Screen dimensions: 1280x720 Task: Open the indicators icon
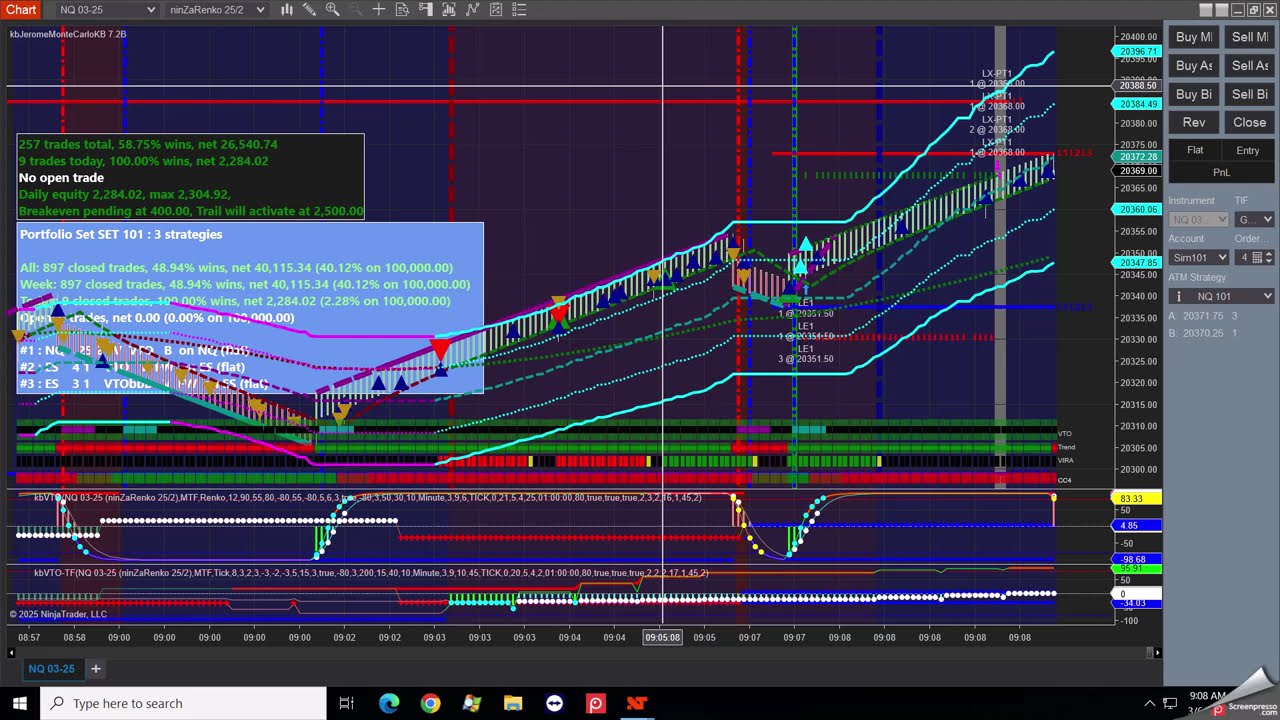pyautogui.click(x=472, y=10)
